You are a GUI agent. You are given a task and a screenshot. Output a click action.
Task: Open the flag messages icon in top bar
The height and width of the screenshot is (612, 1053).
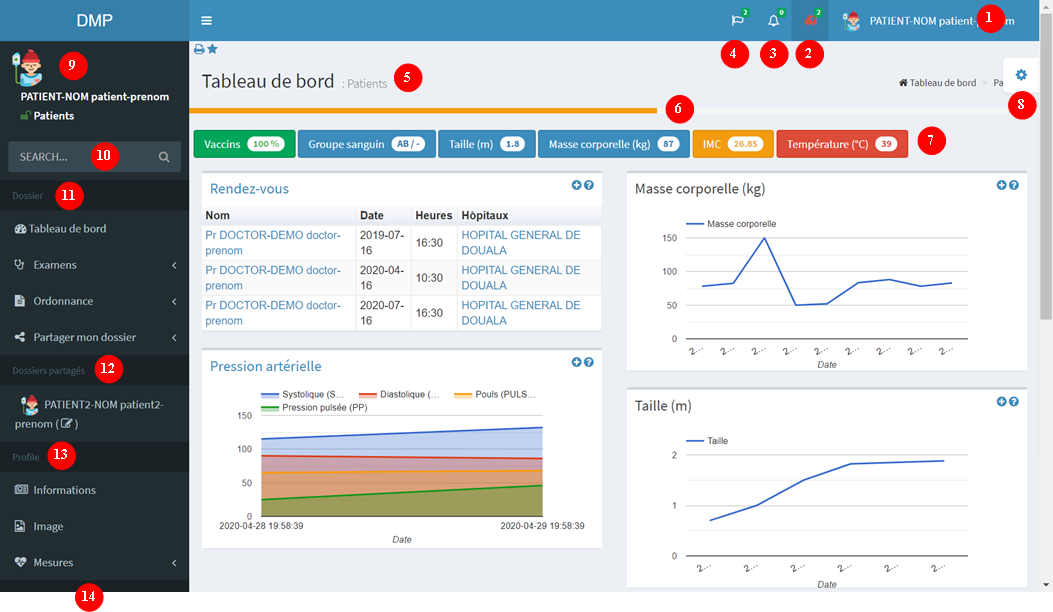[x=737, y=20]
